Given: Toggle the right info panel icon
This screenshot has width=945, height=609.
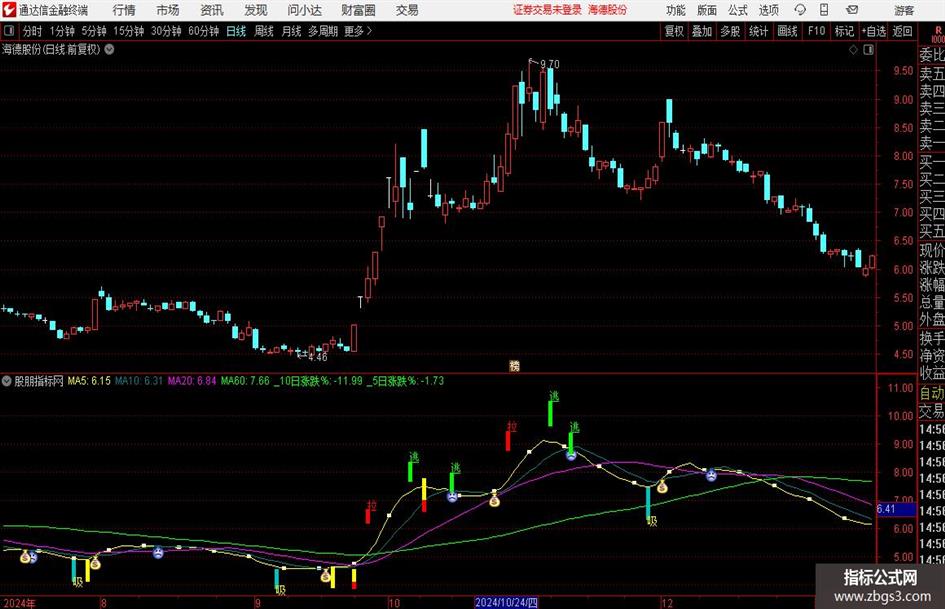Looking at the screenshot, I should coord(868,50).
